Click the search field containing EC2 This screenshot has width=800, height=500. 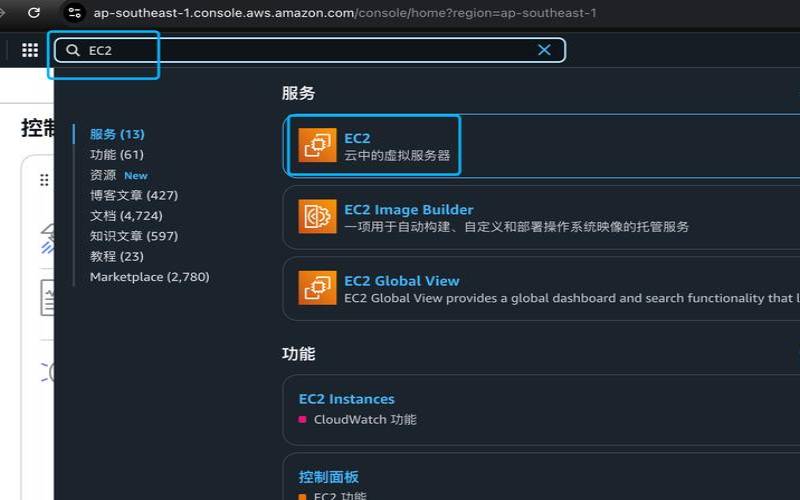(x=310, y=50)
